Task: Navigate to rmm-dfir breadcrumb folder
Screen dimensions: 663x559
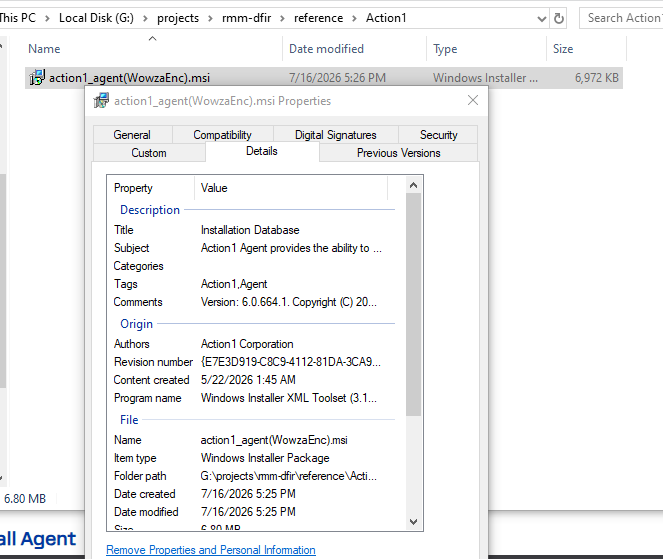Action: point(247,18)
